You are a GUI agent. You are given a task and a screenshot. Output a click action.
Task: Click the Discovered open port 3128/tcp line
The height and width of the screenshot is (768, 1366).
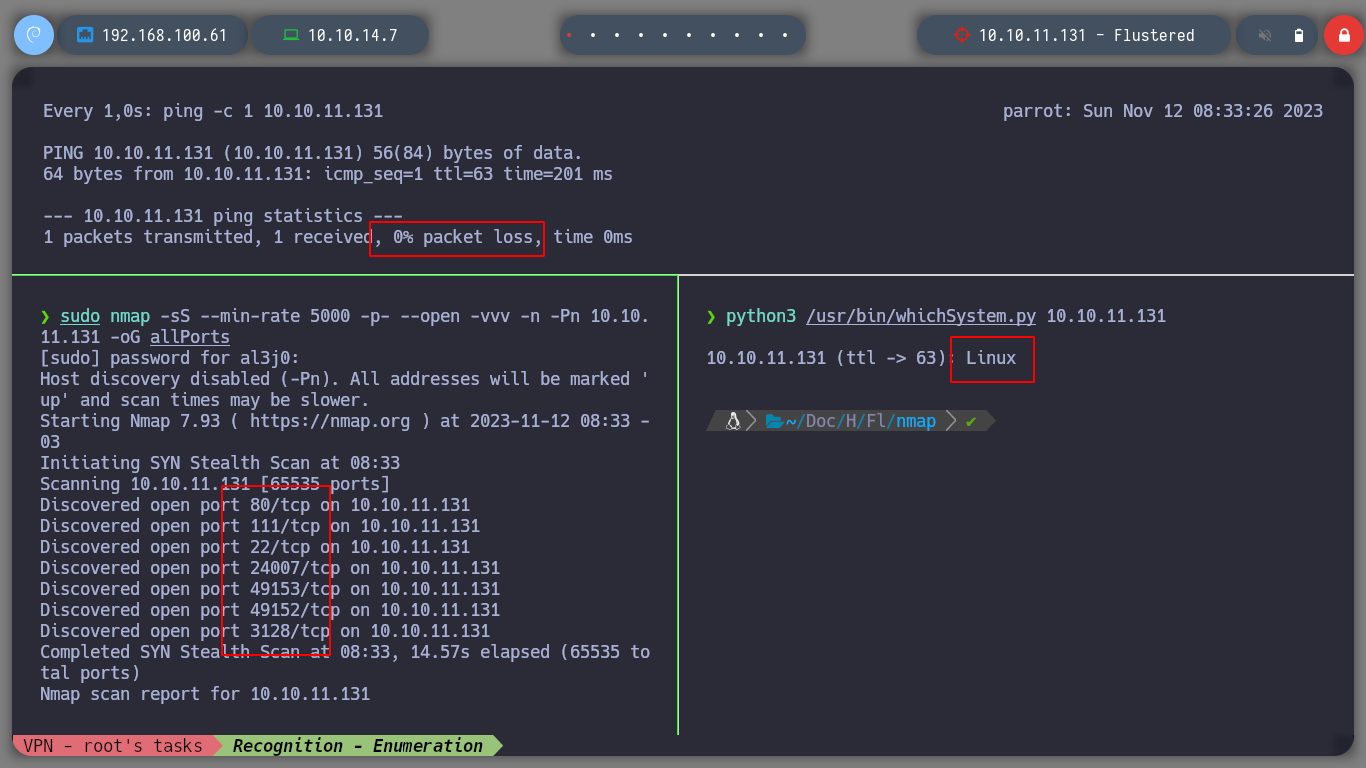pyautogui.click(x=265, y=631)
